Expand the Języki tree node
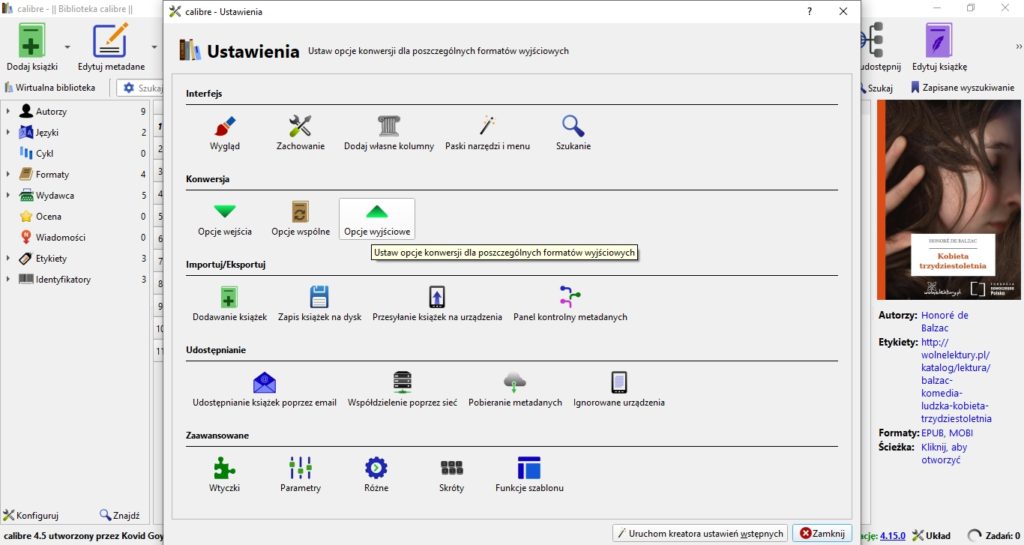Image resolution: width=1024 pixels, height=545 pixels. point(8,132)
